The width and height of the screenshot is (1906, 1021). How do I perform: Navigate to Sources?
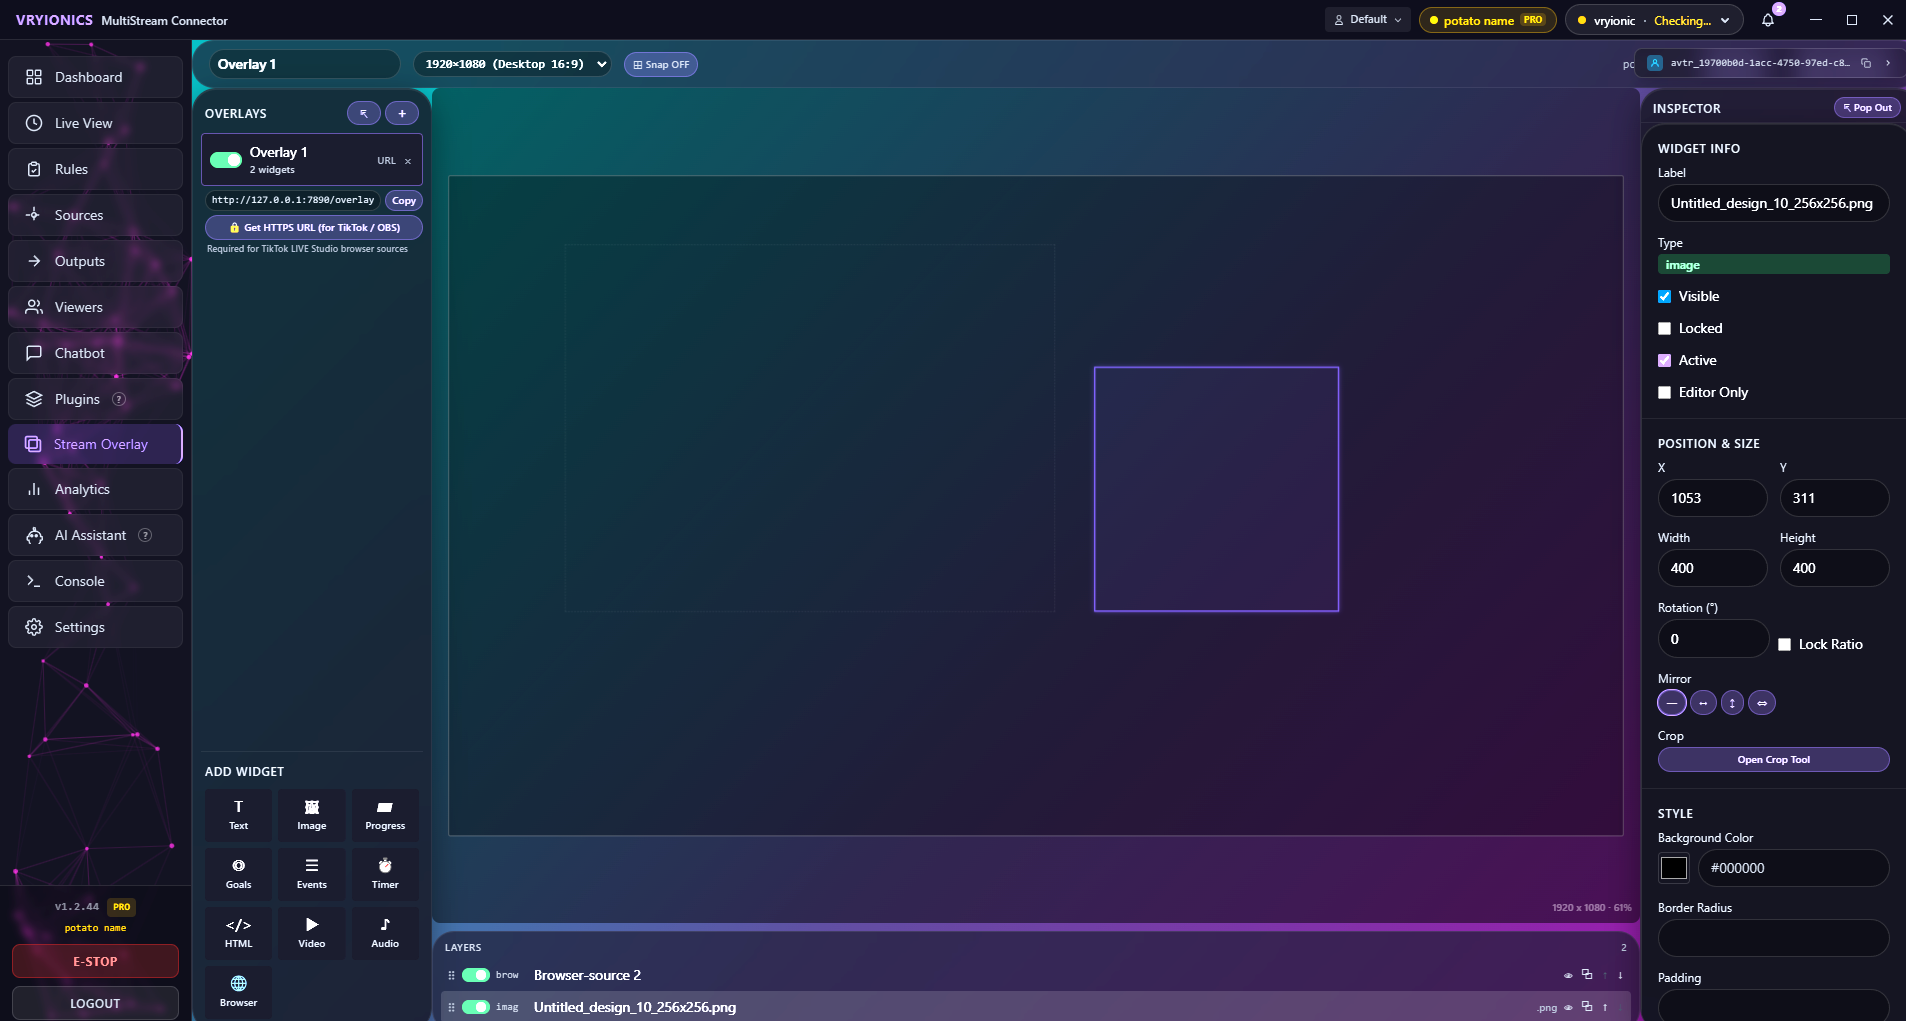click(95, 215)
